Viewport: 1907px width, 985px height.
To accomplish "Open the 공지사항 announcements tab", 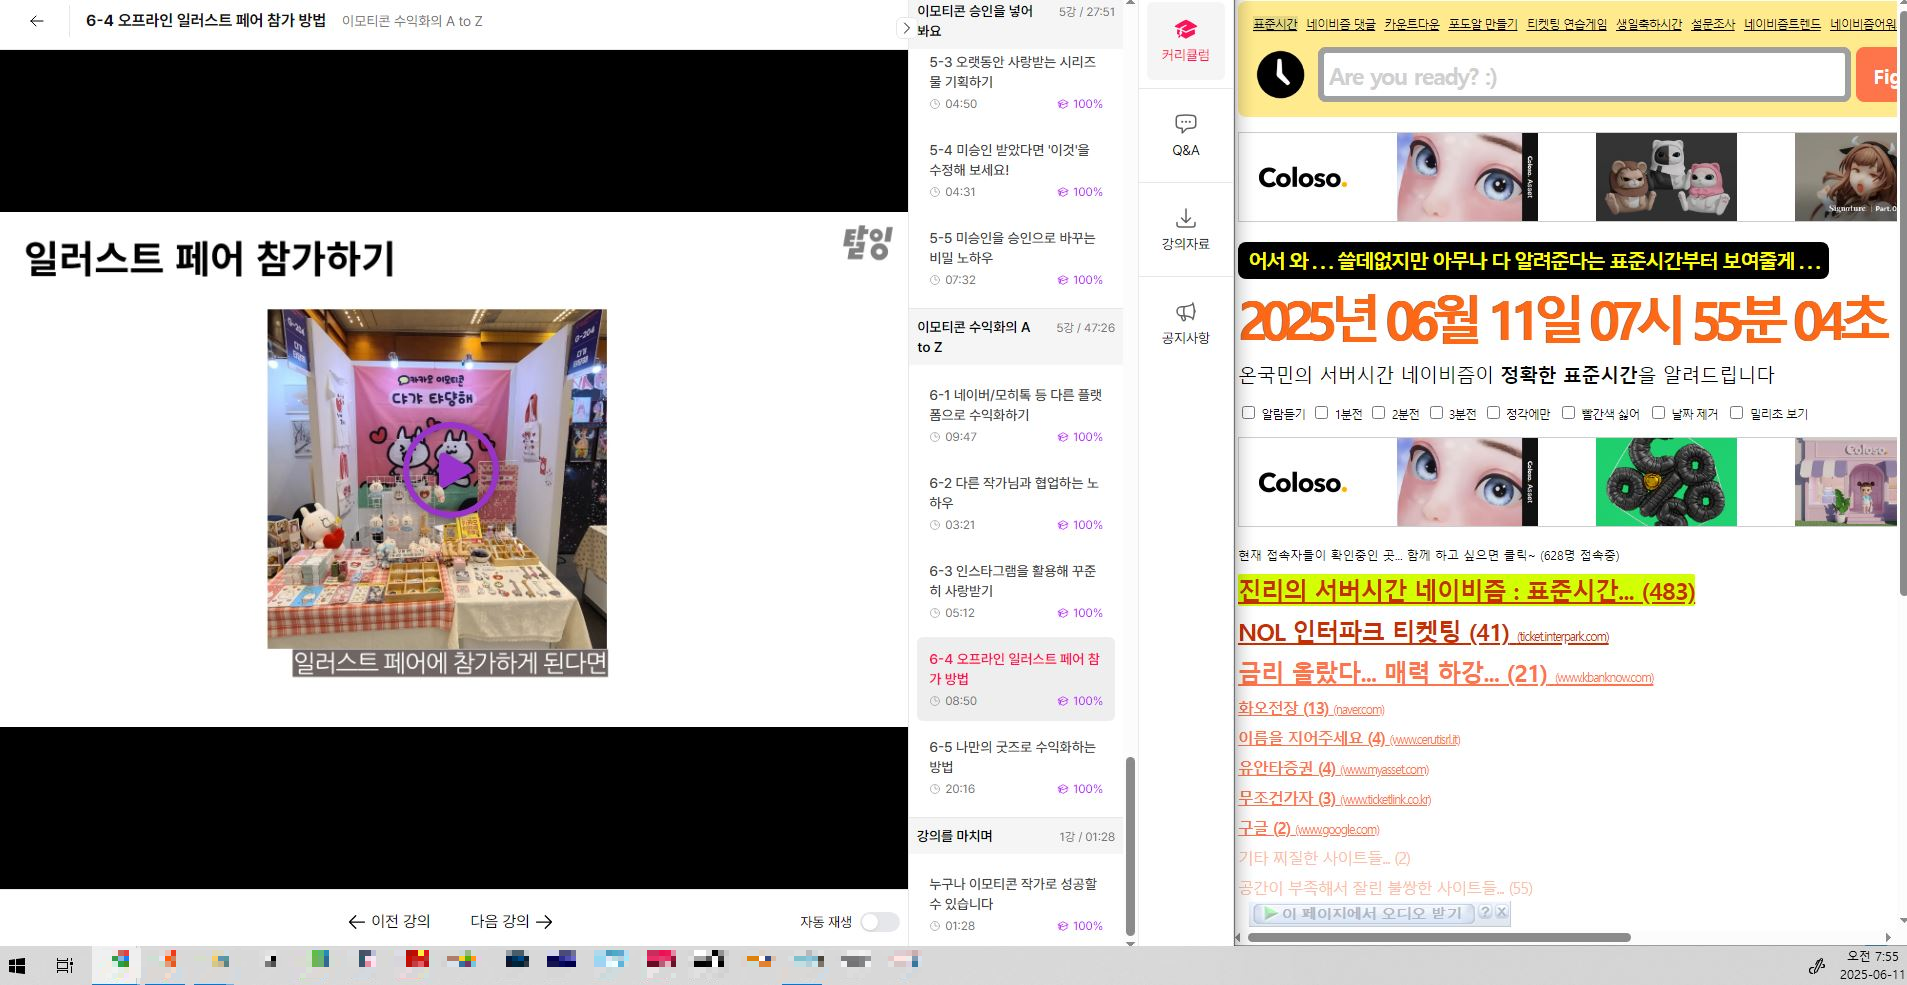I will [1185, 323].
